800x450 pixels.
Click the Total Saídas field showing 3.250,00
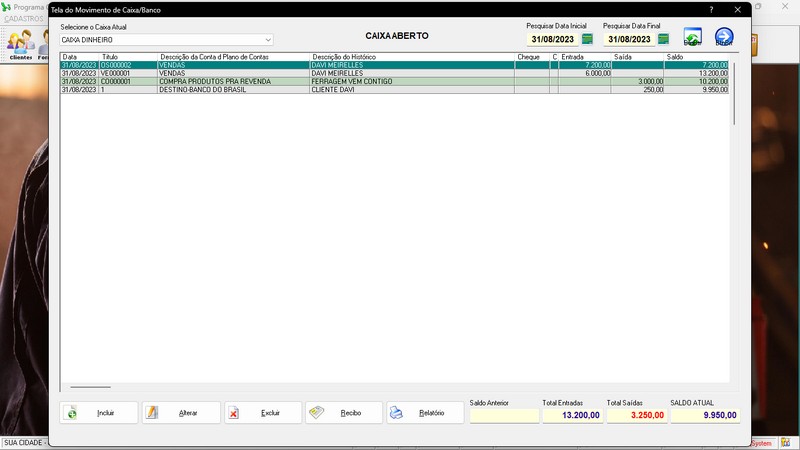637,415
